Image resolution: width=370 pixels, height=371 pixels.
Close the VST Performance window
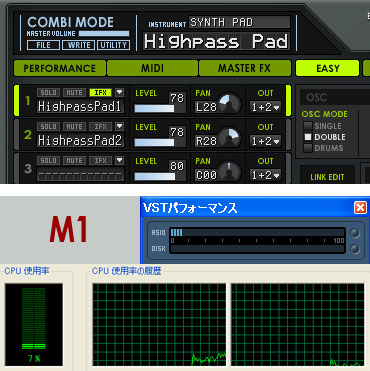(360, 208)
